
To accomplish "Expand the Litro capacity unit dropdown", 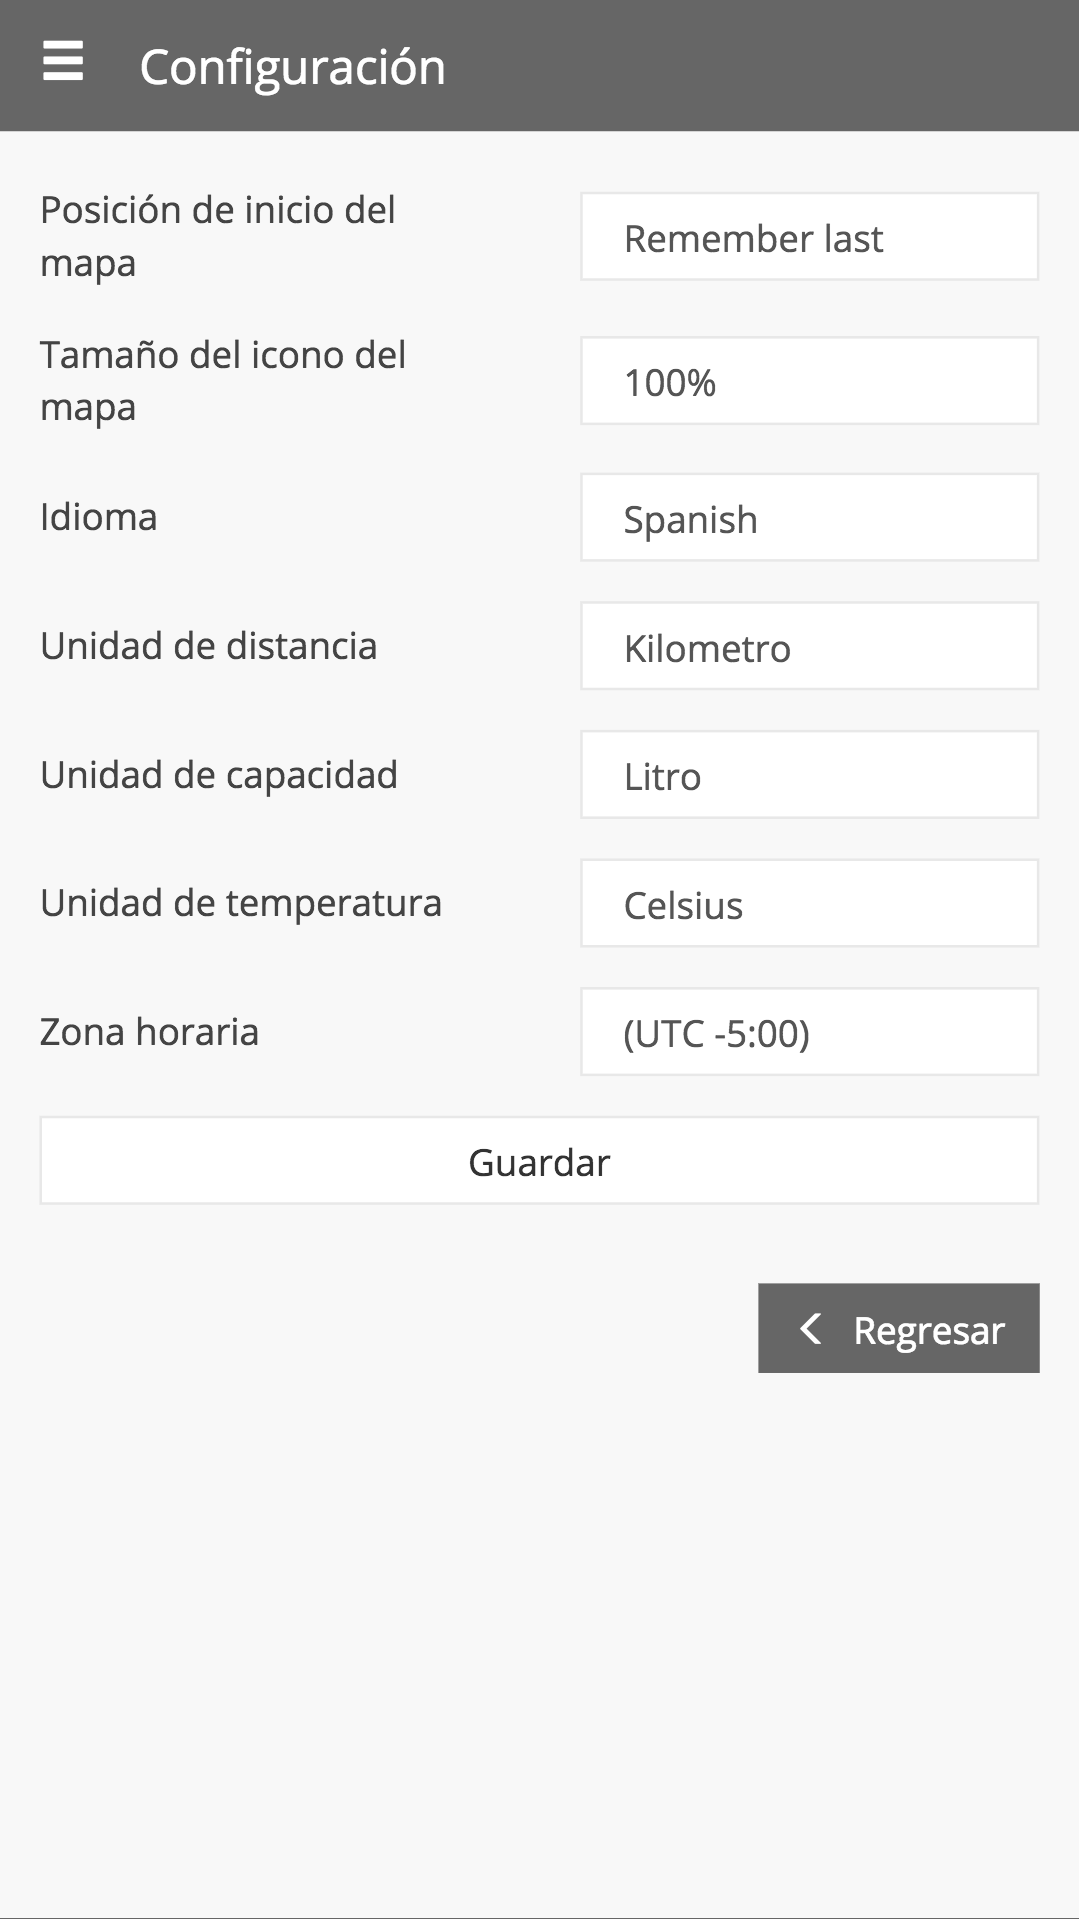I will [809, 775].
